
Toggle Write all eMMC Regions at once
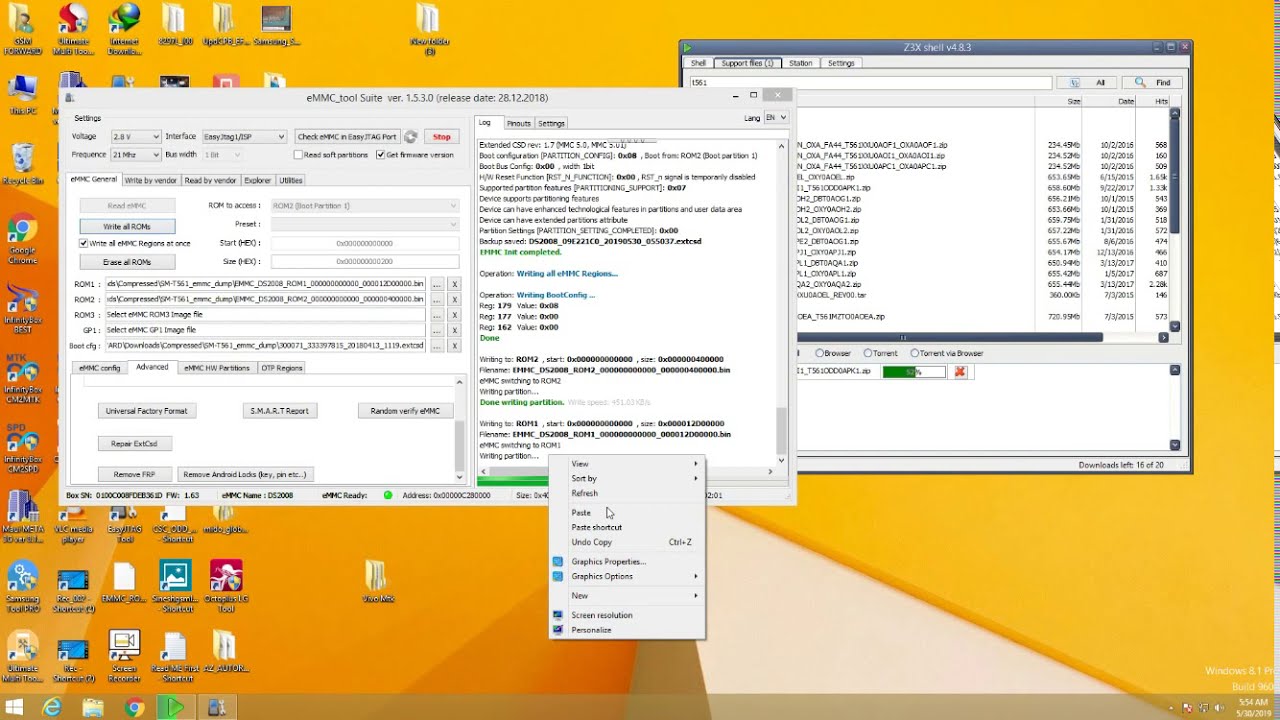click(x=84, y=243)
